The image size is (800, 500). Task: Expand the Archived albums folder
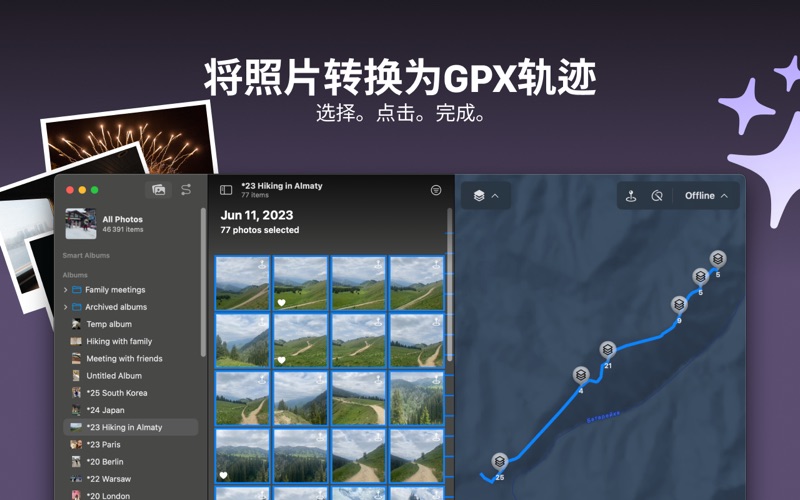coord(65,307)
